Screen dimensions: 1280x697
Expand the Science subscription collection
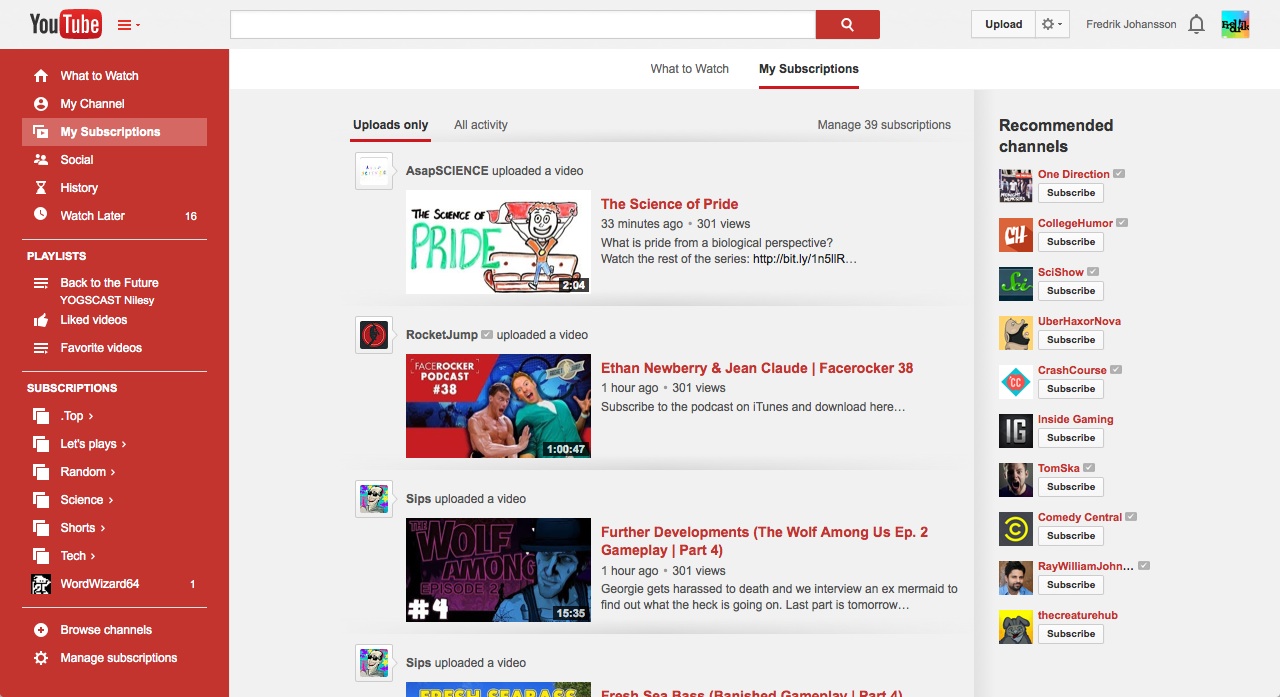click(x=87, y=500)
